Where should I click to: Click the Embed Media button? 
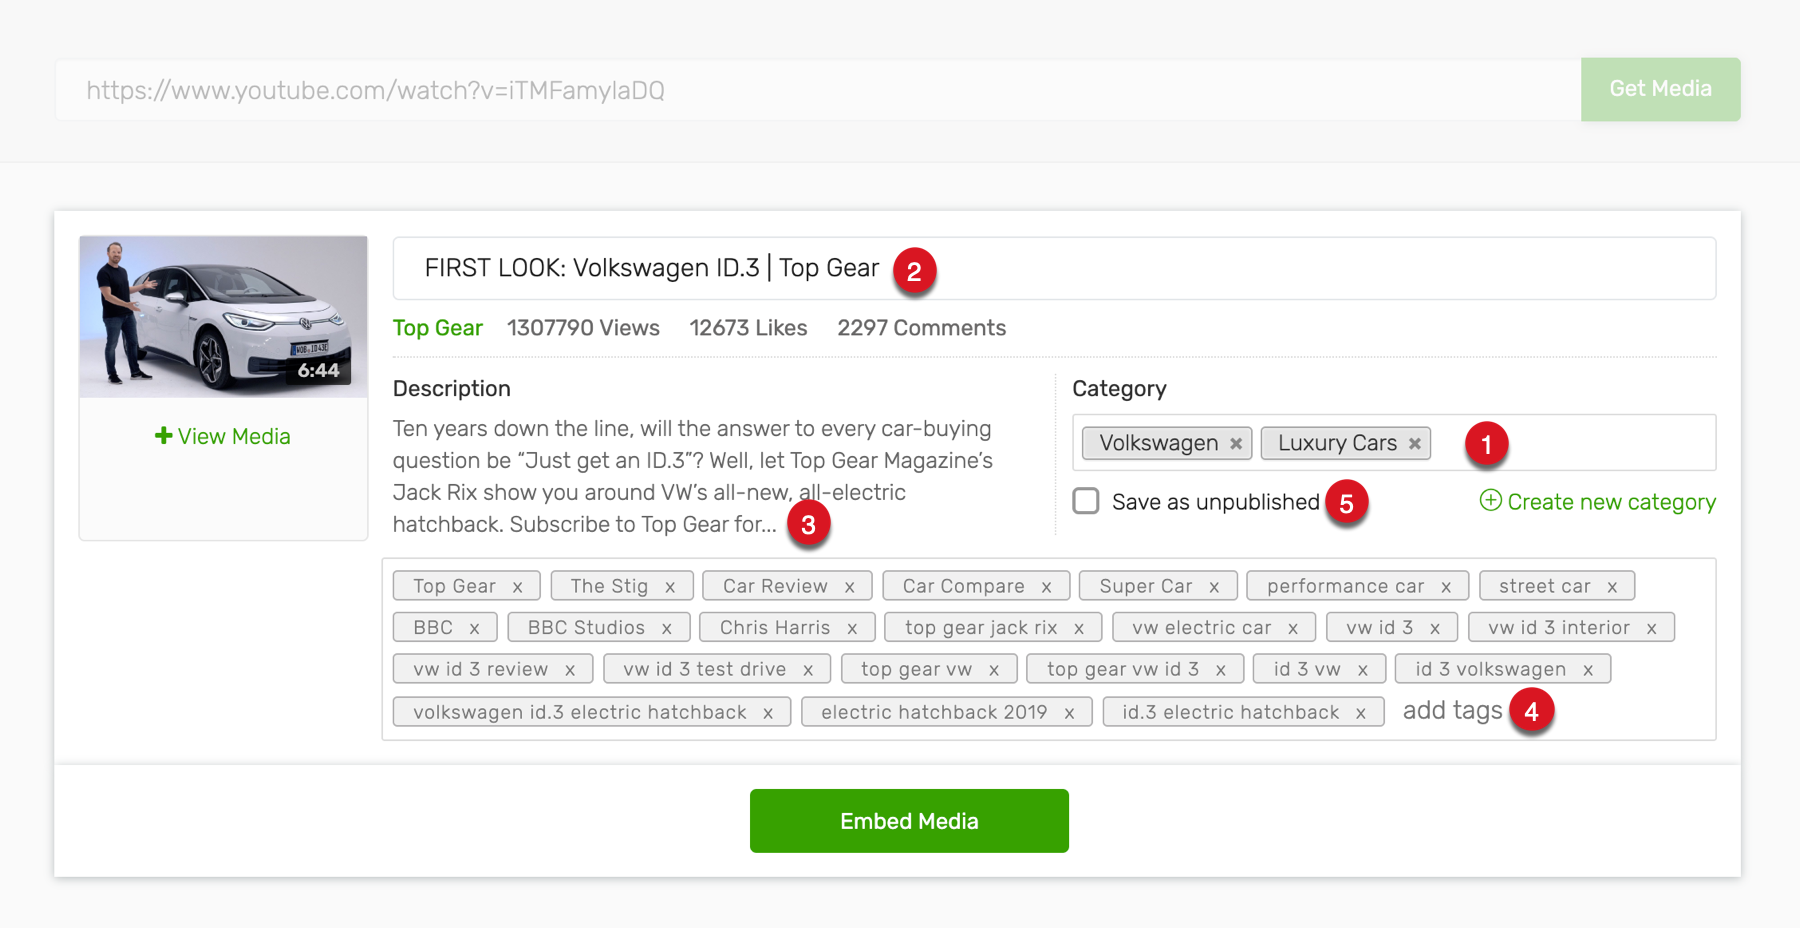[909, 821]
